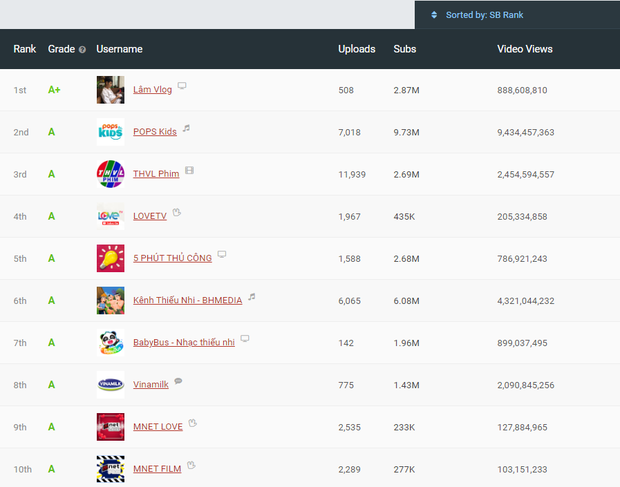The width and height of the screenshot is (620, 487).
Task: Click the BabyBus panda avatar thumbnail
Action: 110,343
